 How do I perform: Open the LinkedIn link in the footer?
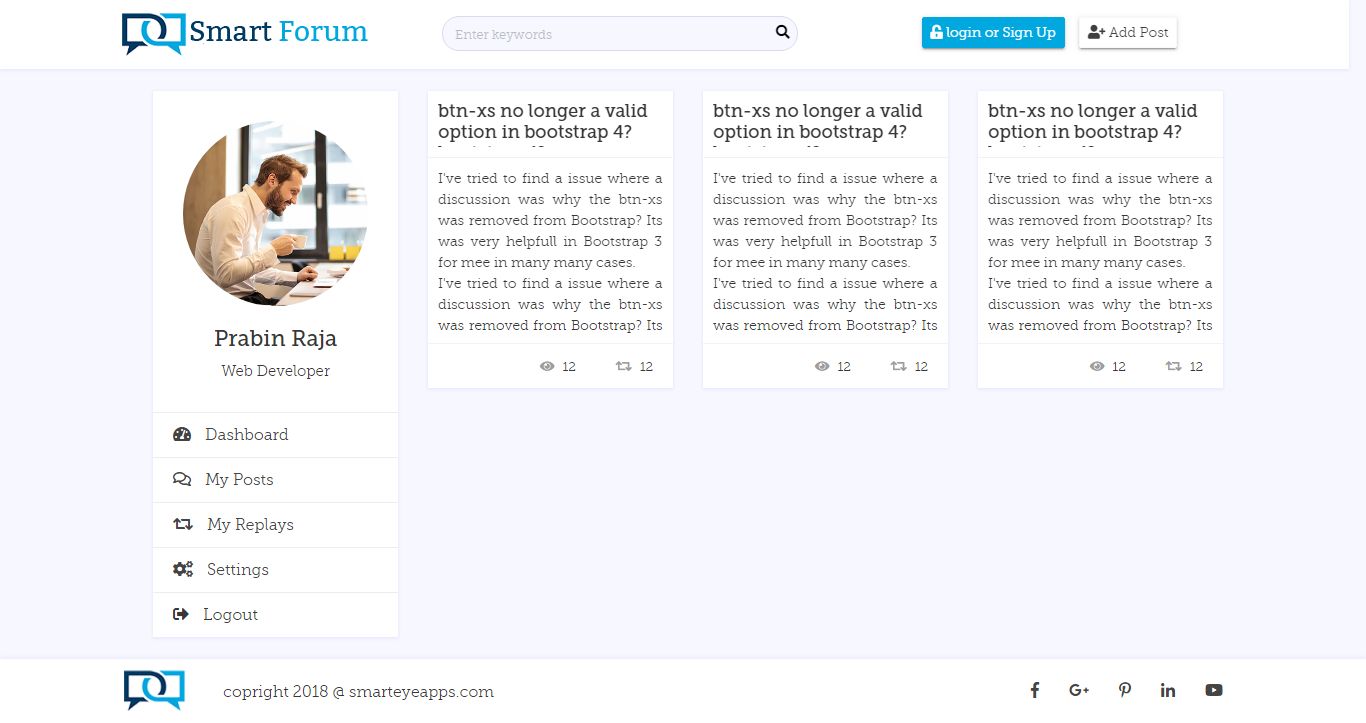[x=1168, y=690]
